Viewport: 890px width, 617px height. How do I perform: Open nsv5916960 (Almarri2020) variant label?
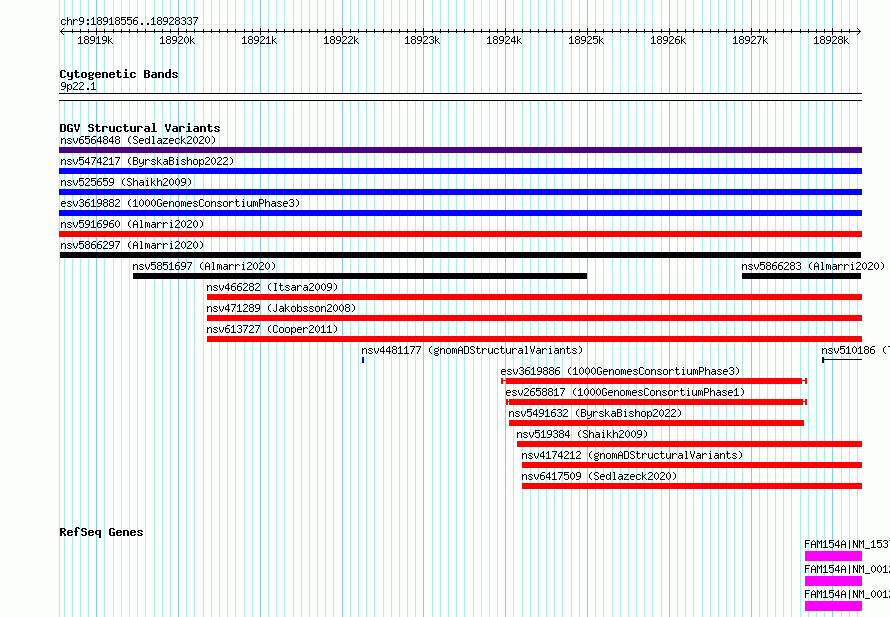[x=132, y=224]
